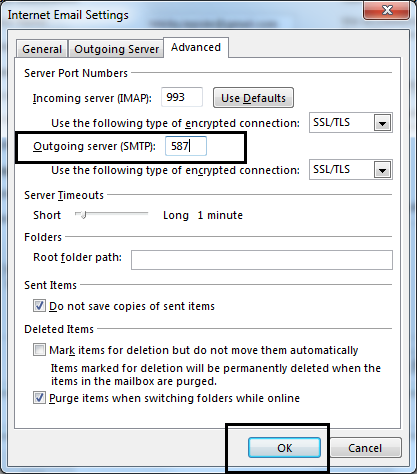This screenshot has height=474, width=417.
Task: Switch to the General tab
Action: click(x=42, y=49)
